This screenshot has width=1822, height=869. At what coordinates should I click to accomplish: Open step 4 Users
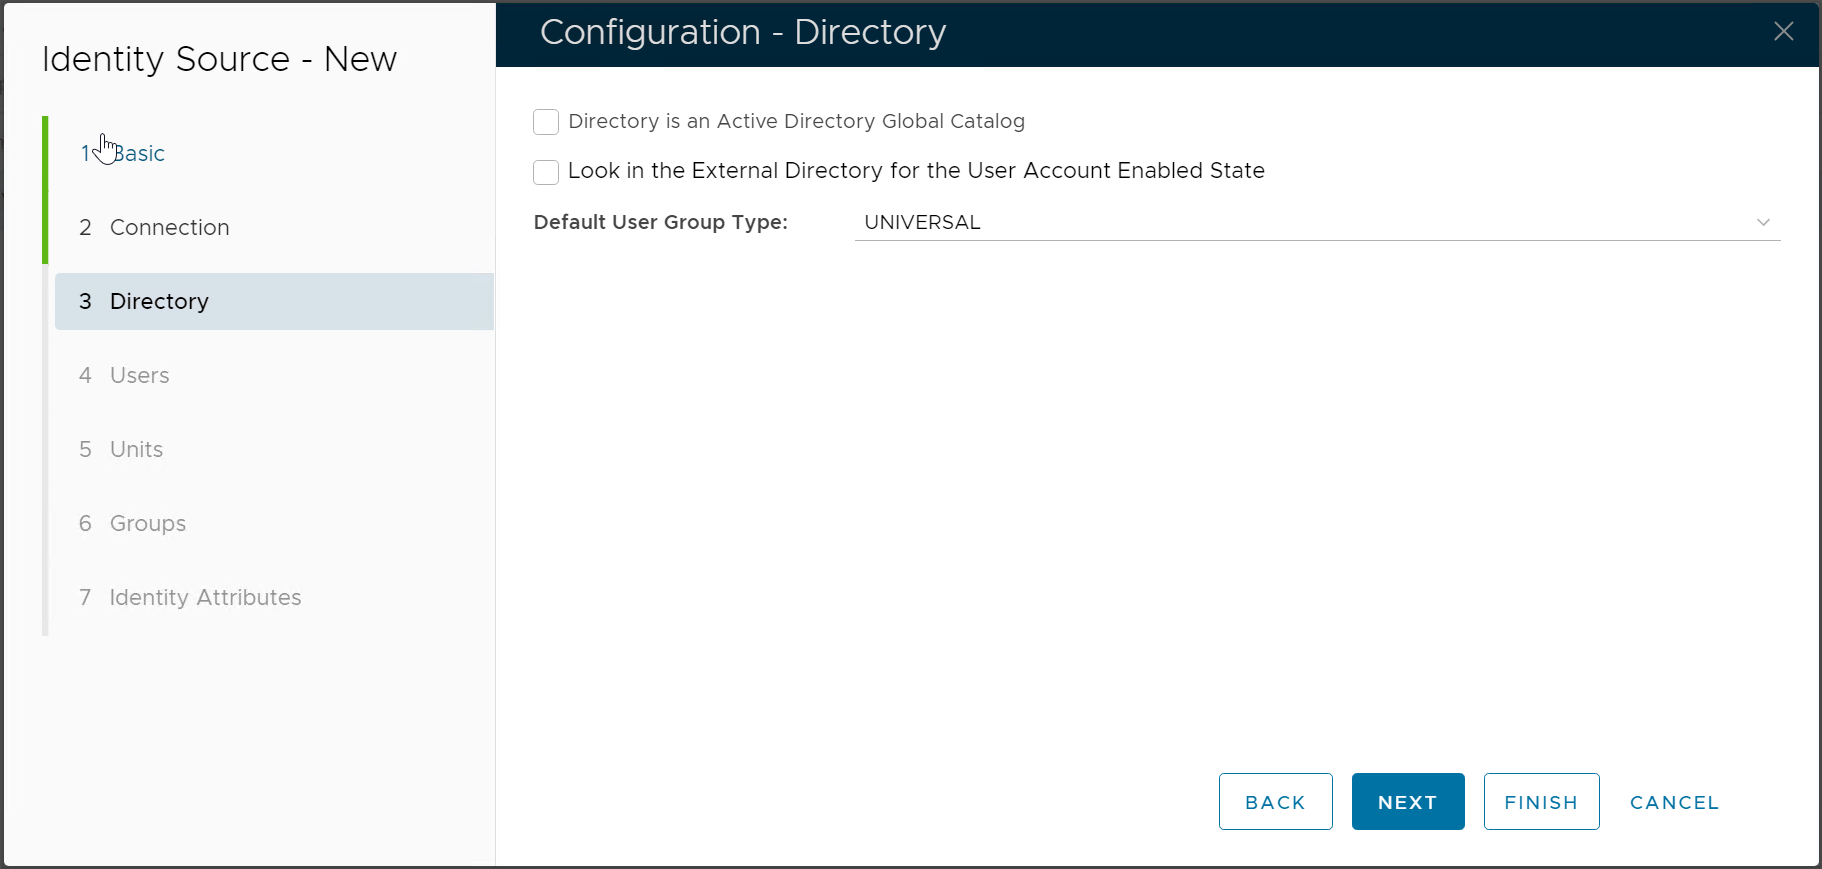click(139, 376)
